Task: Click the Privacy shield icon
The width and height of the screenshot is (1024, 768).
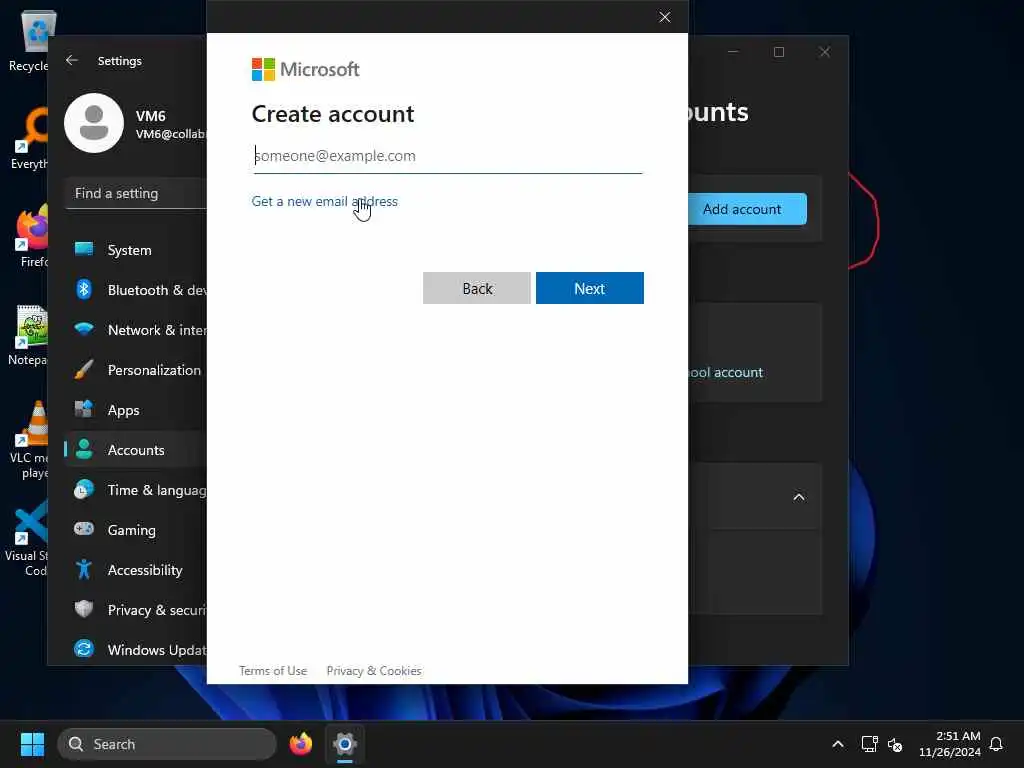Action: click(84, 609)
